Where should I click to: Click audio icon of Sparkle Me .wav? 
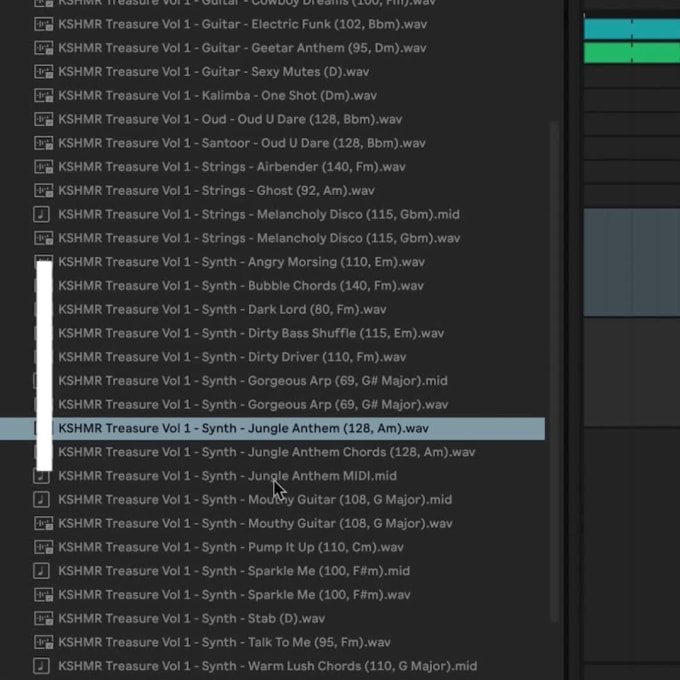[43, 595]
